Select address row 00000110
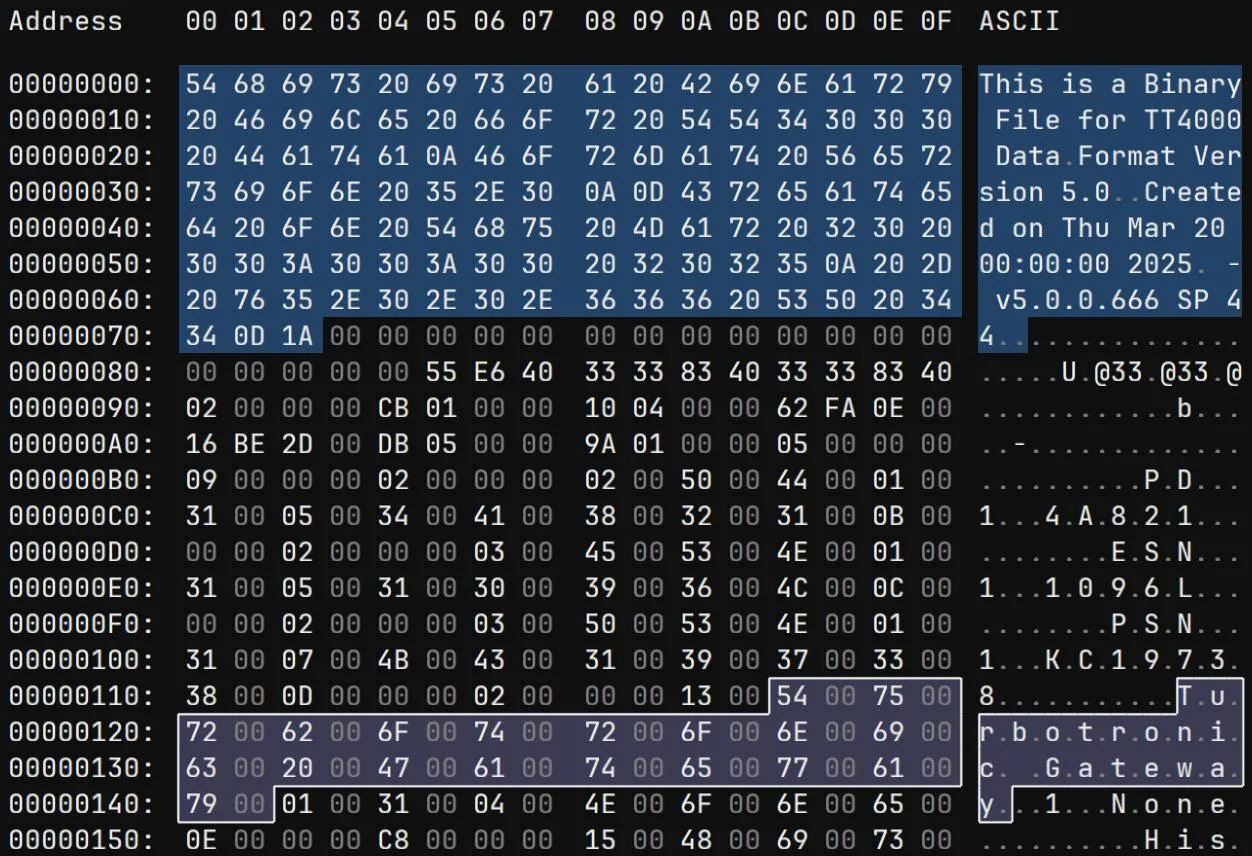 82,697
